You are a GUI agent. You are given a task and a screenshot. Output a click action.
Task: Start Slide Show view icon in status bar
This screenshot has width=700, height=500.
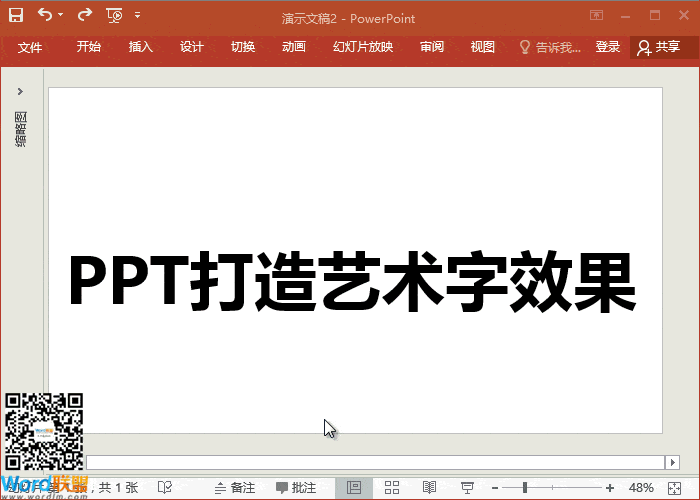[x=467, y=488]
